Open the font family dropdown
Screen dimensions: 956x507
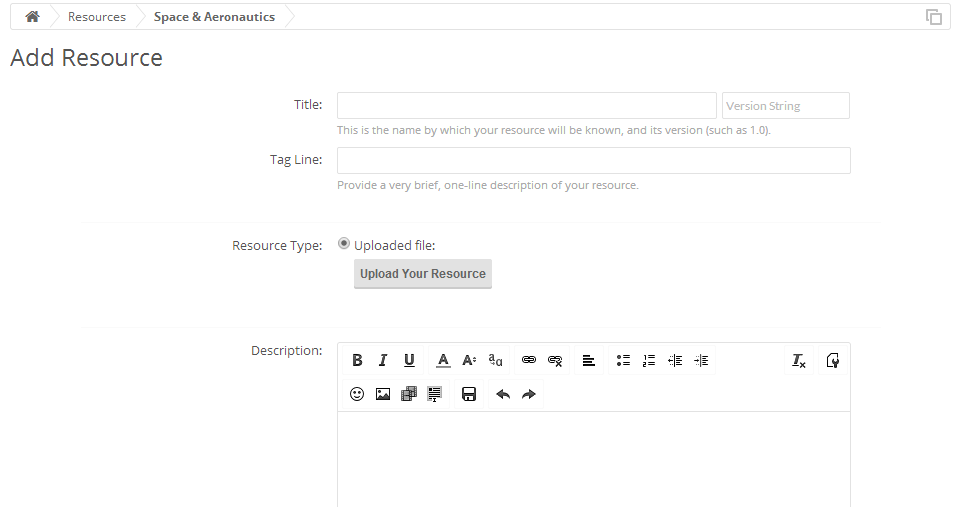(495, 360)
